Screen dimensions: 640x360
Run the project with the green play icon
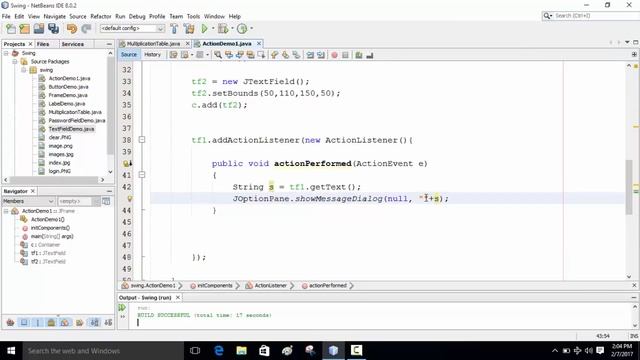coord(204,29)
